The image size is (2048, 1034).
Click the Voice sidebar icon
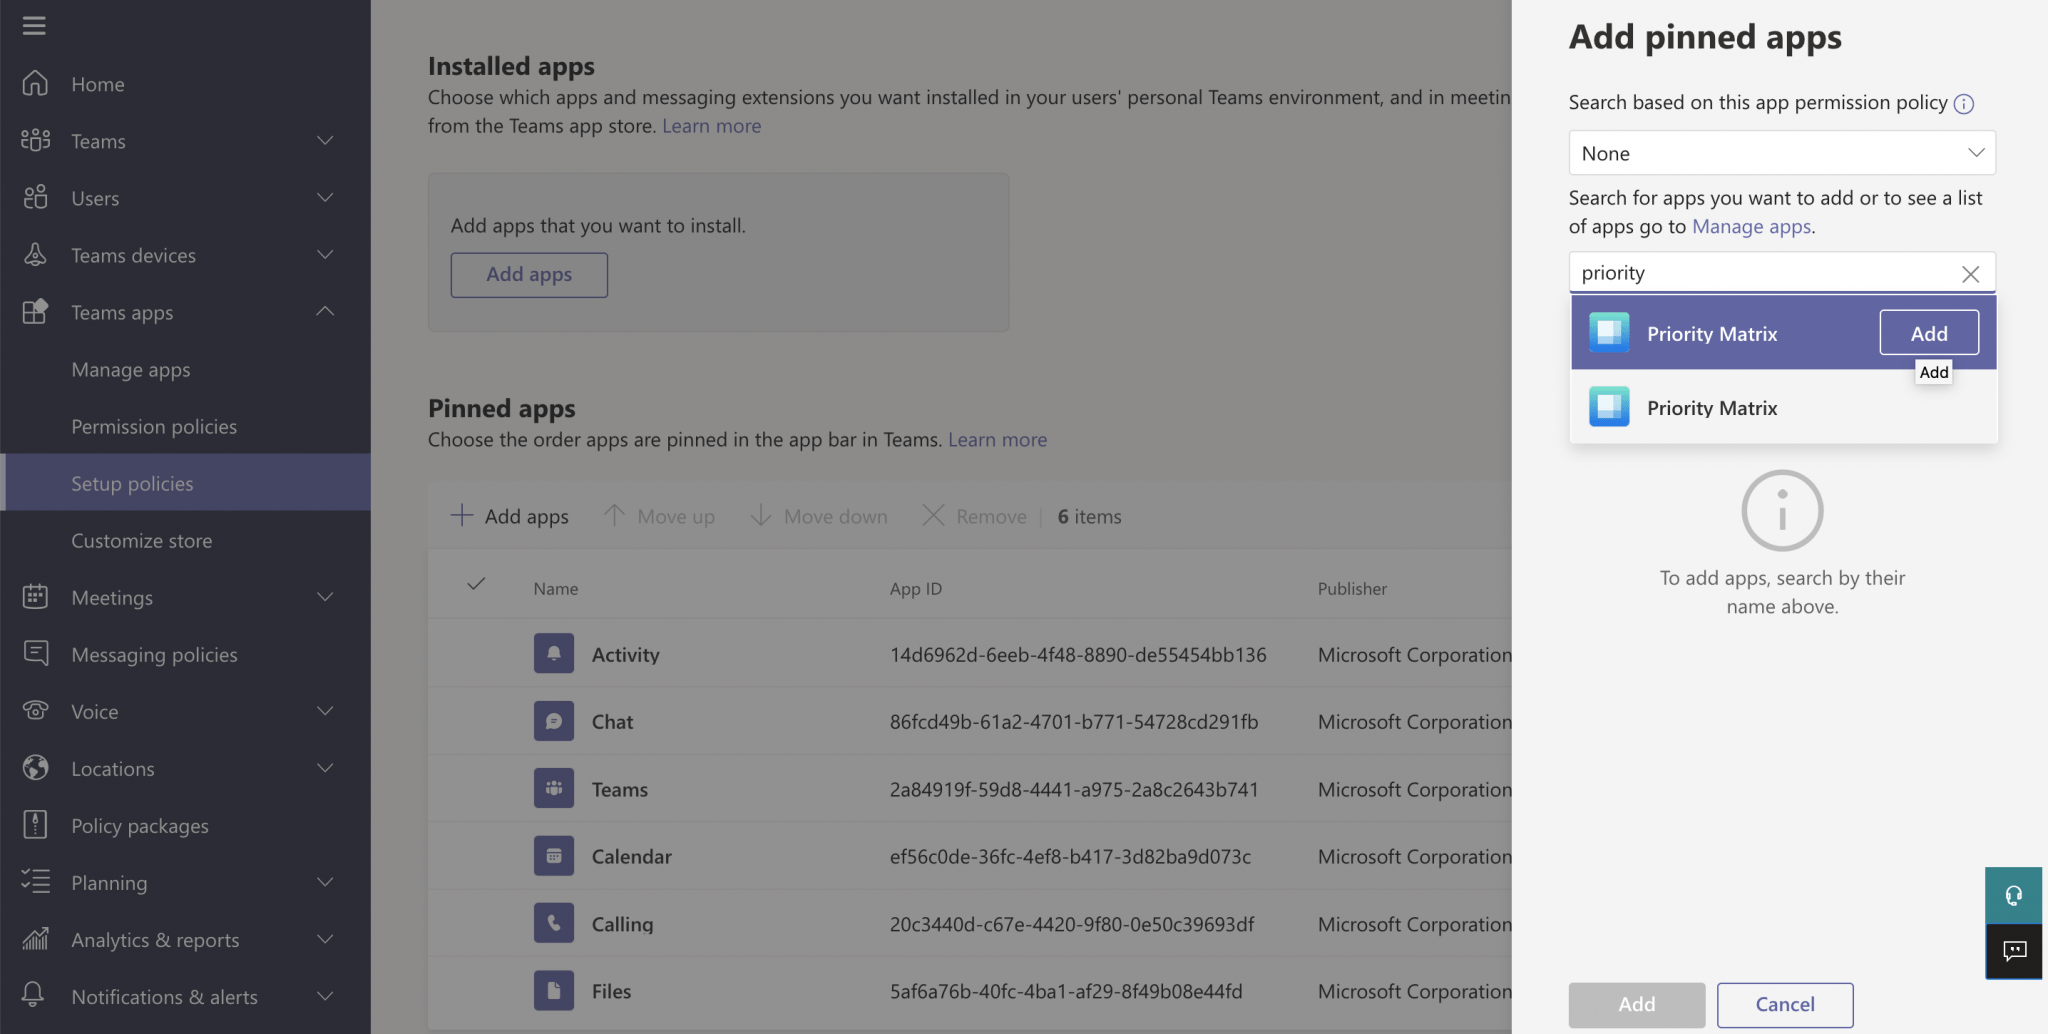tap(34, 710)
